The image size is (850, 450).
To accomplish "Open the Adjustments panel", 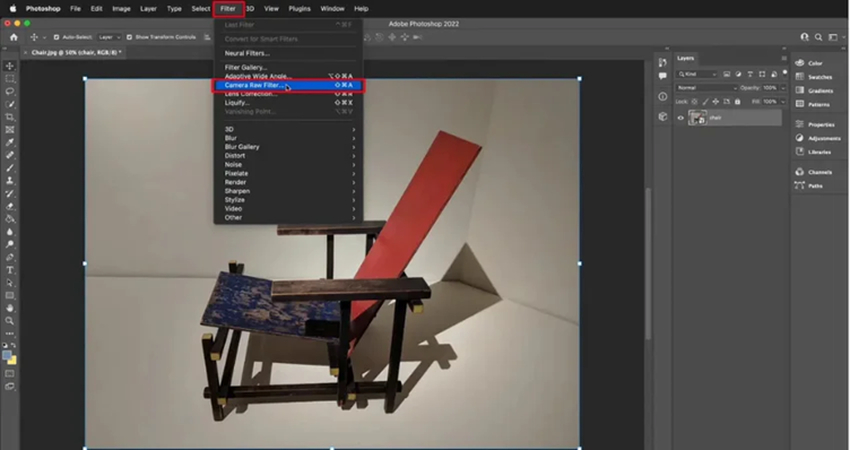I will pos(817,138).
